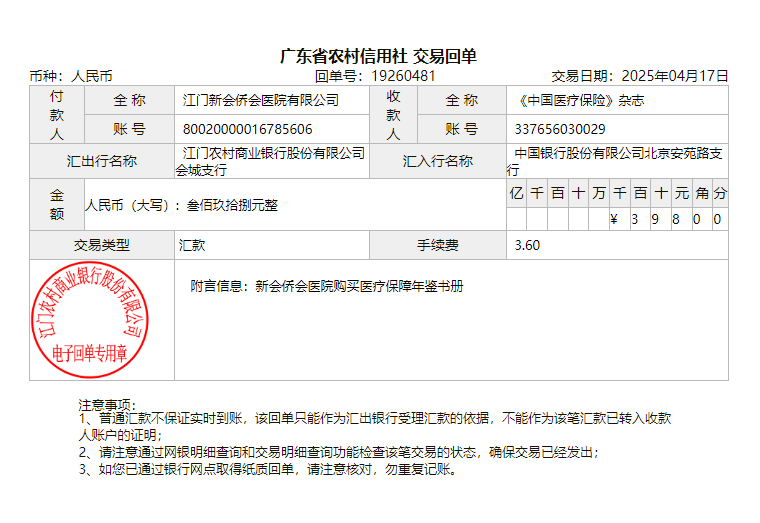Select the receiving bank 中国银行股份有限公司北京安苑路支行
This screenshot has height=523, width=760.
tap(615, 161)
